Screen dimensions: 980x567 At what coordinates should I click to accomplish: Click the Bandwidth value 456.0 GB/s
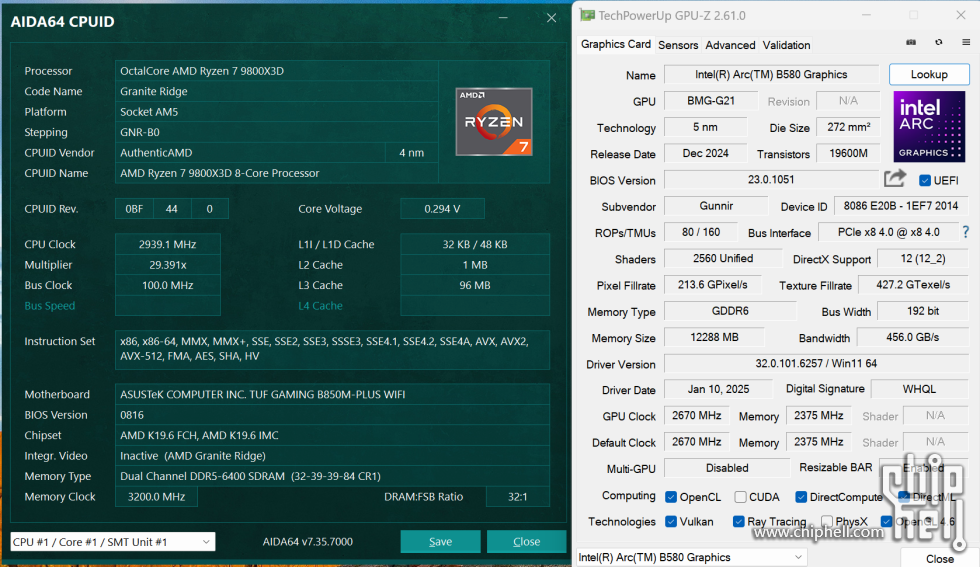click(x=912, y=337)
